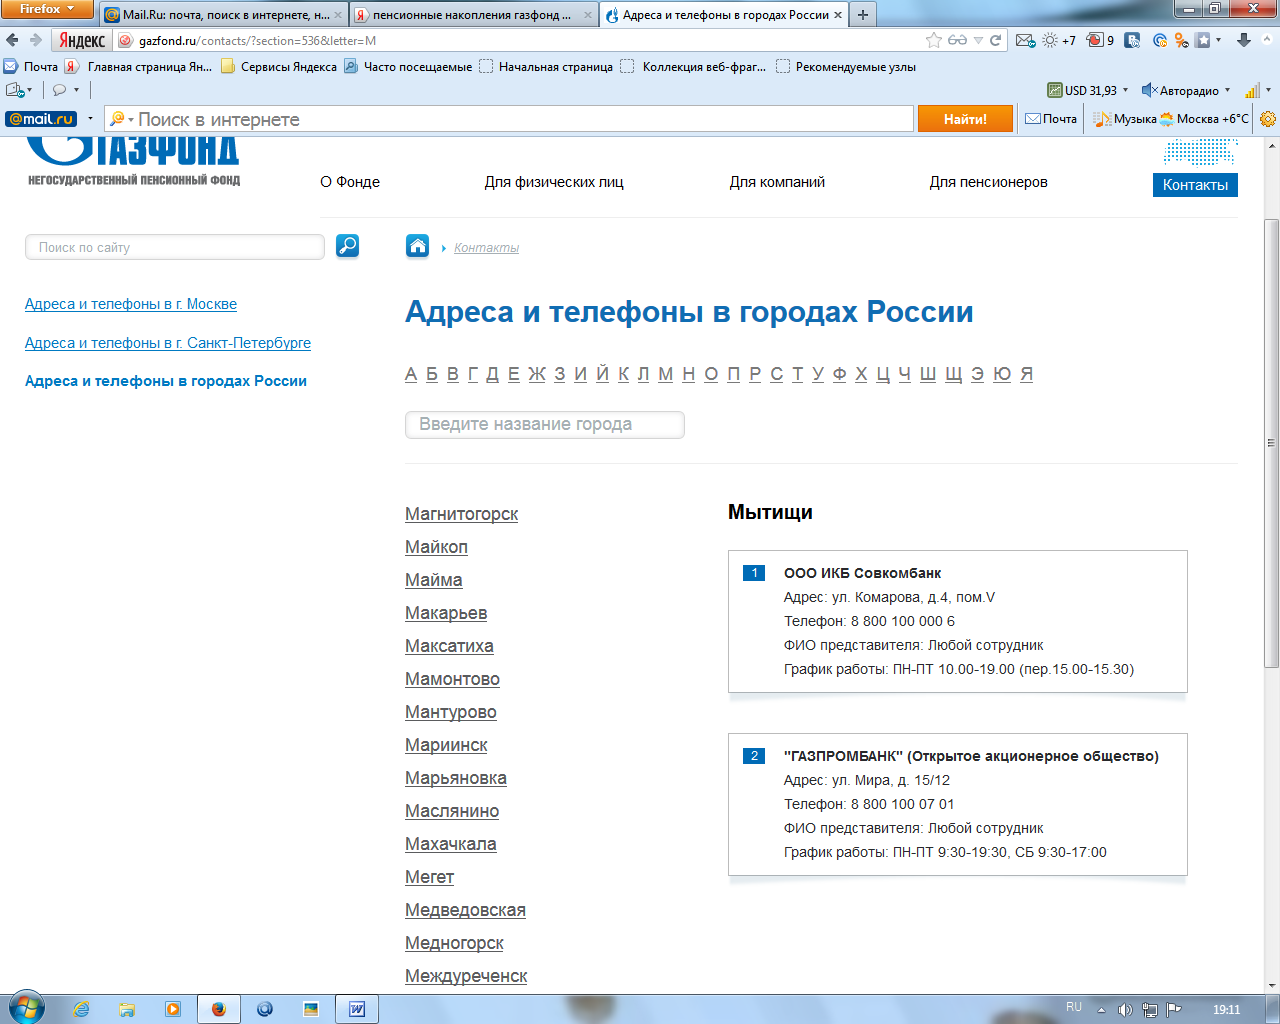Click the orange Найти! search button
This screenshot has height=1024, width=1280.
[x=965, y=119]
